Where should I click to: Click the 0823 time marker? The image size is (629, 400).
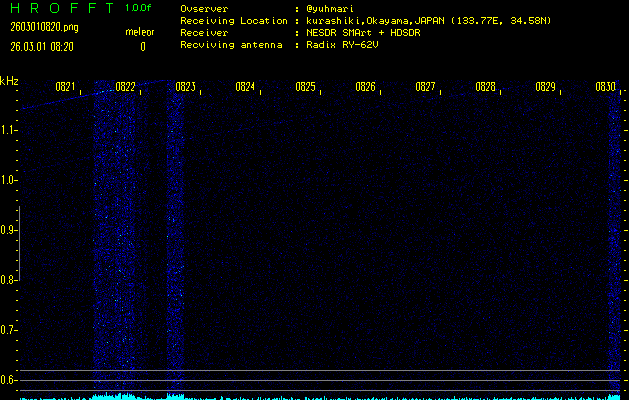(185, 87)
